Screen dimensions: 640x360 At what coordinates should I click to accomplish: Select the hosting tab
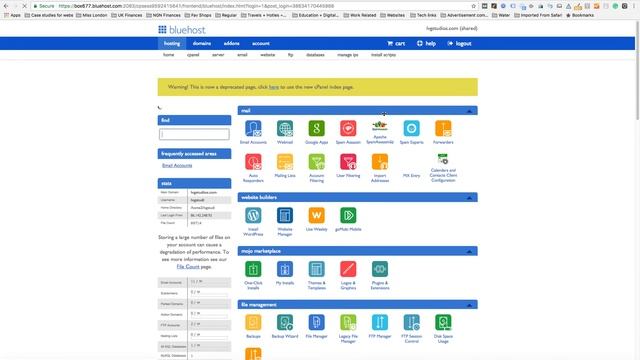pyautogui.click(x=172, y=43)
